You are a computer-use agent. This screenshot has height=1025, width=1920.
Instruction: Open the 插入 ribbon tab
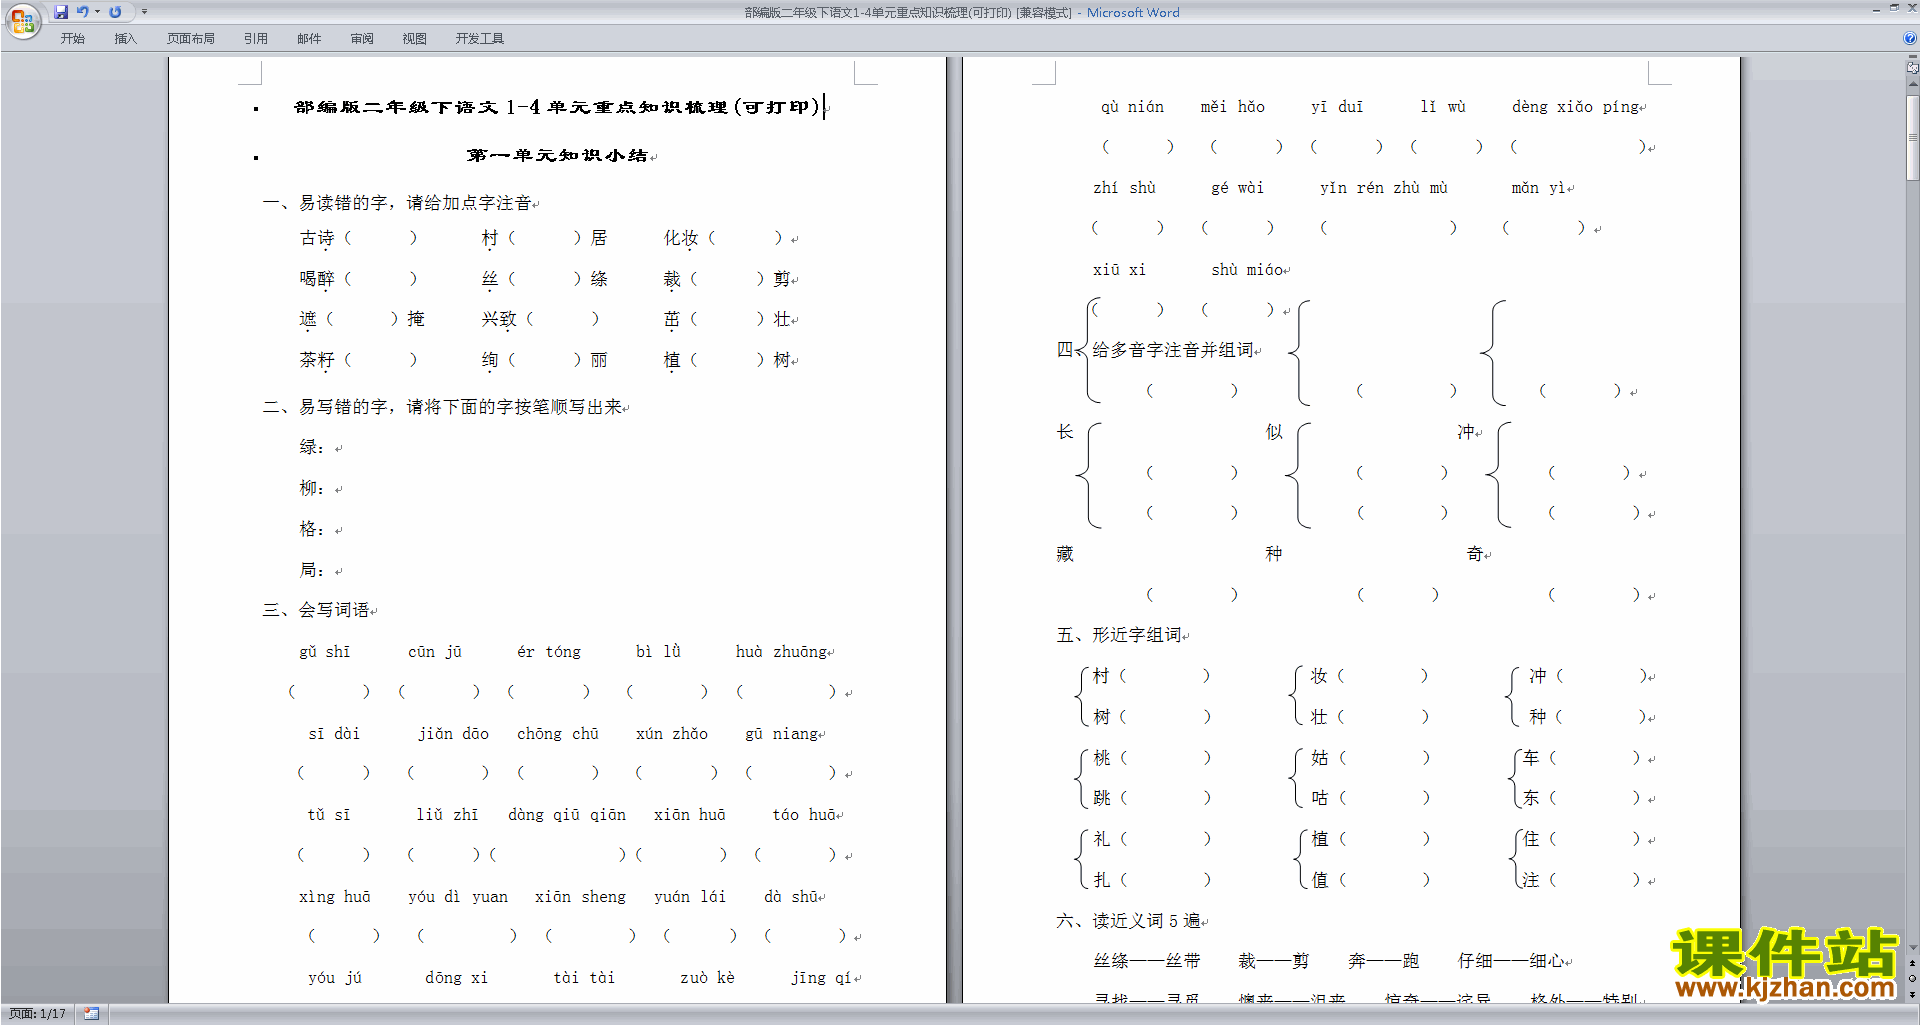[125, 39]
